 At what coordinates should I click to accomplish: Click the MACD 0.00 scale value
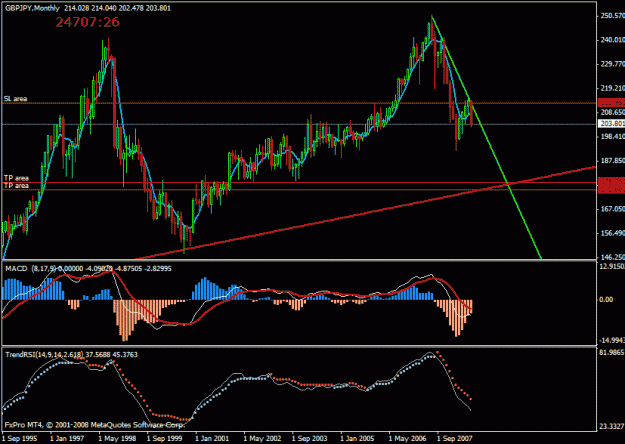pos(607,300)
